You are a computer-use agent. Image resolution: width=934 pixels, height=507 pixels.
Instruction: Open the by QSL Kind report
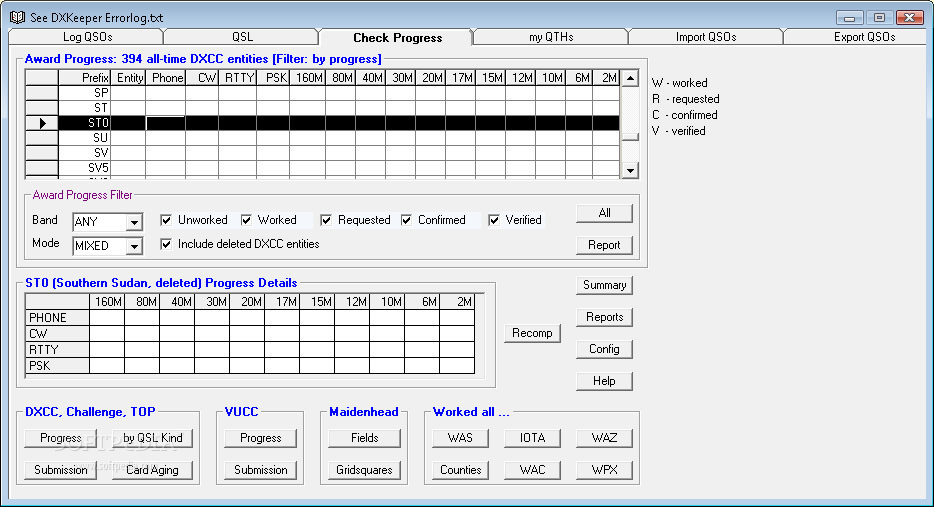coord(152,438)
